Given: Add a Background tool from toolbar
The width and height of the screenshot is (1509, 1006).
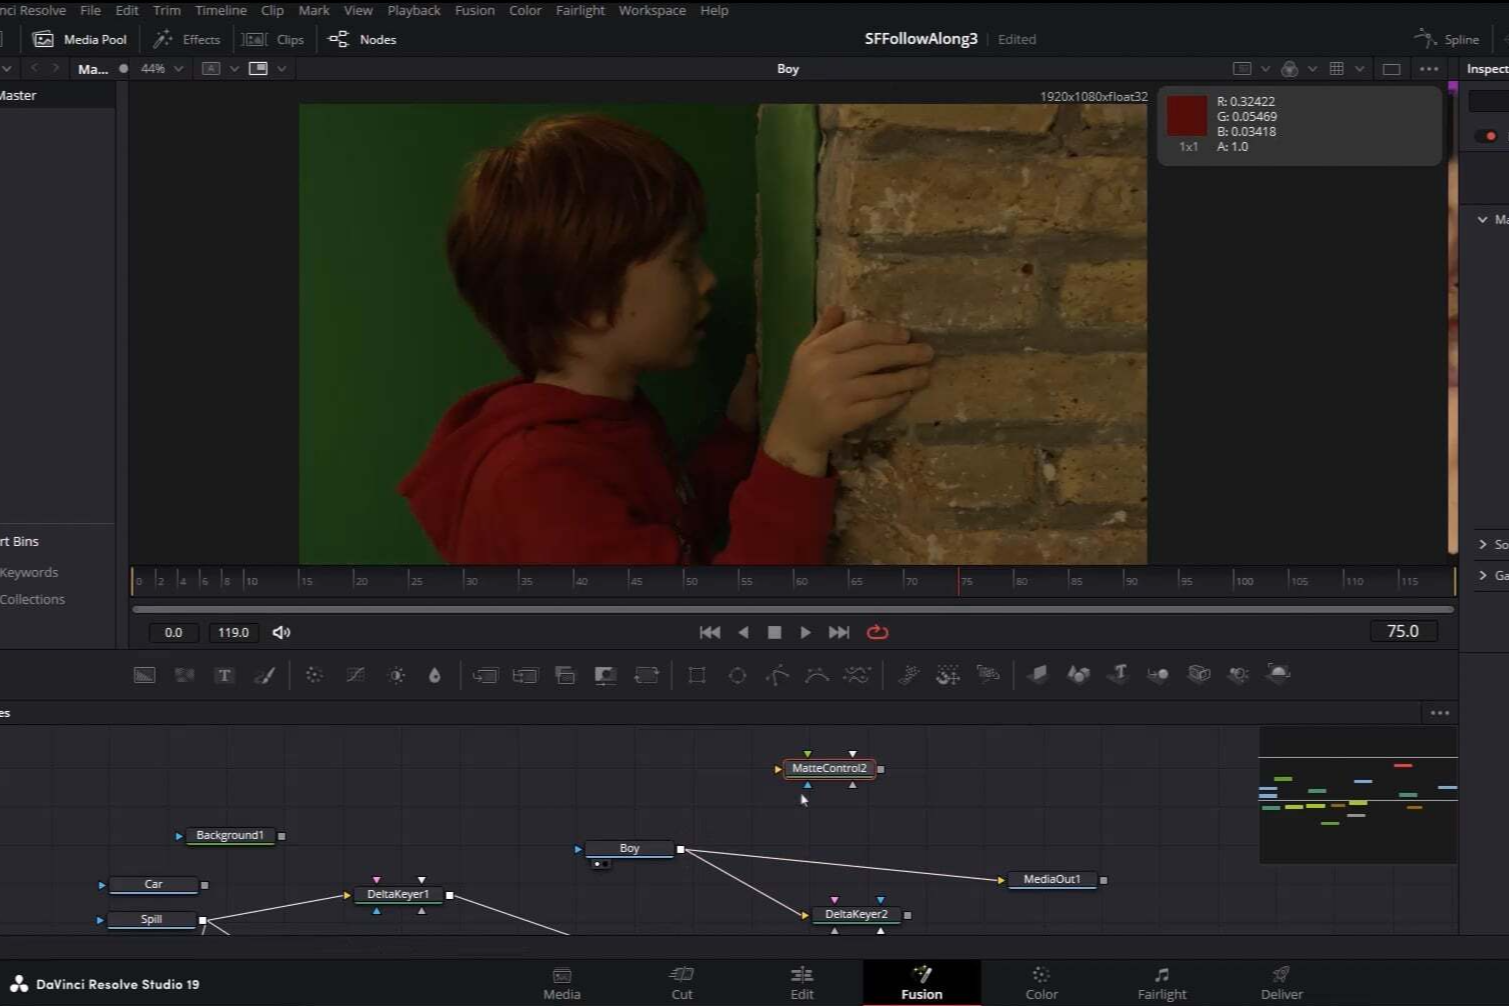Looking at the screenshot, I should (x=145, y=675).
